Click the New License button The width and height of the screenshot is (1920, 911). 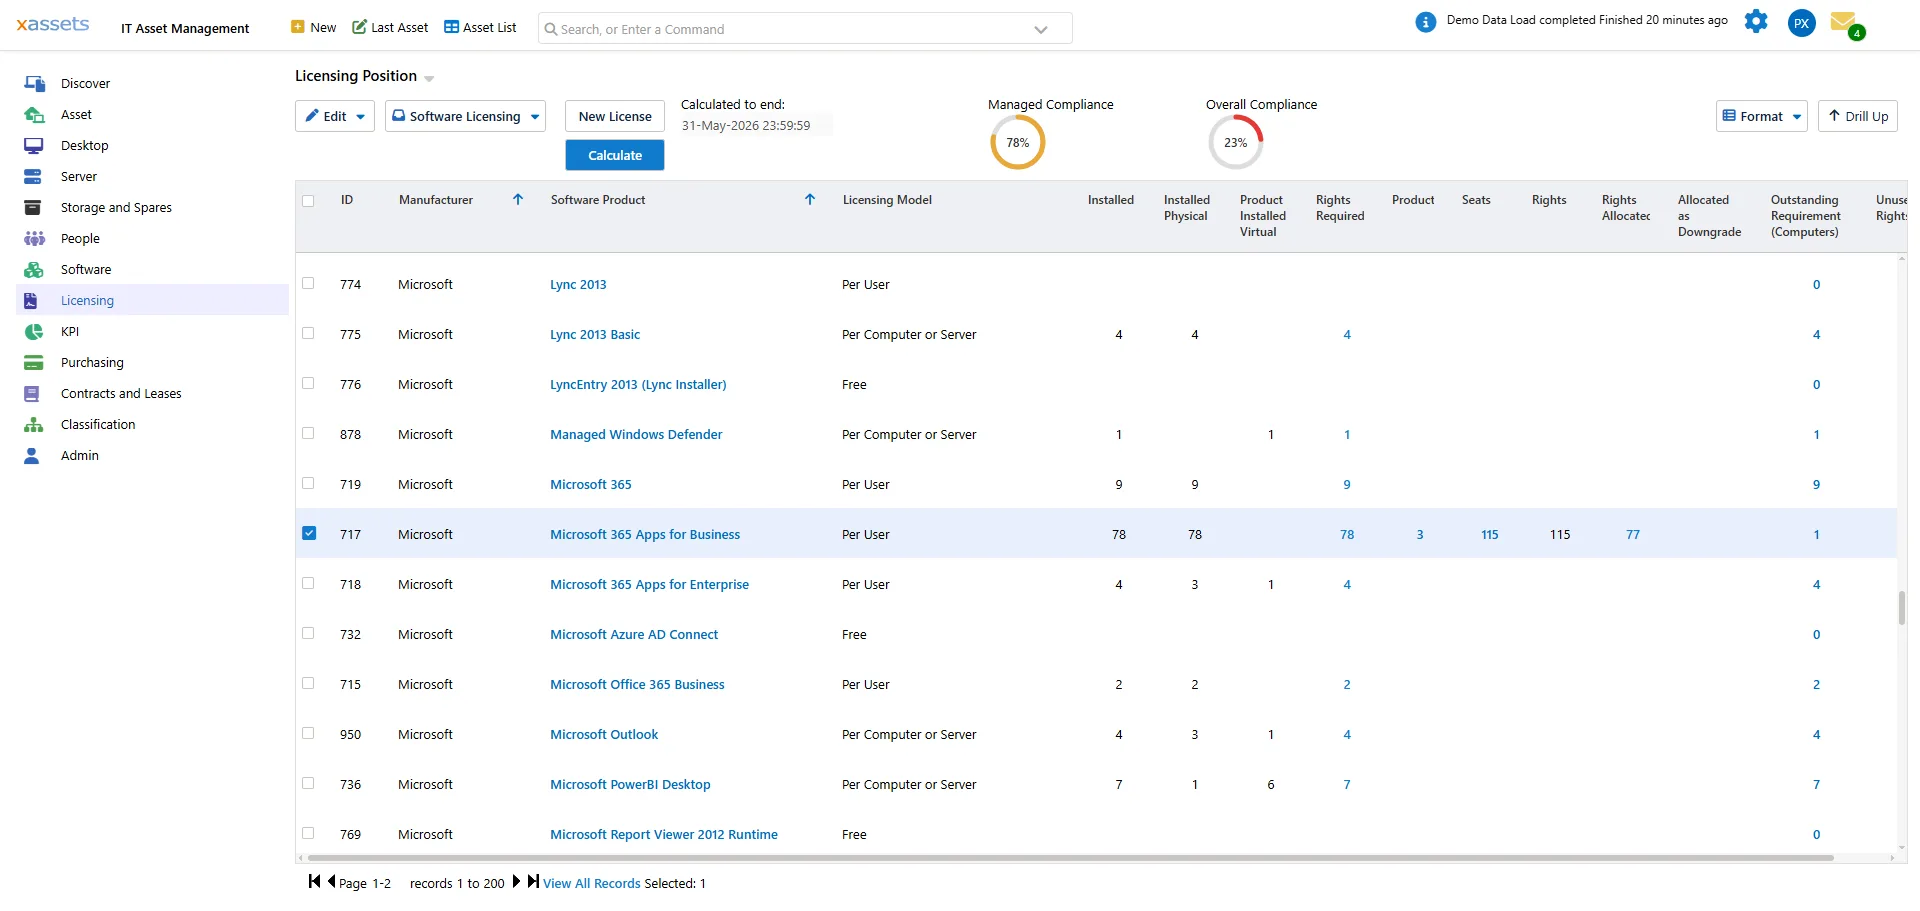point(615,116)
